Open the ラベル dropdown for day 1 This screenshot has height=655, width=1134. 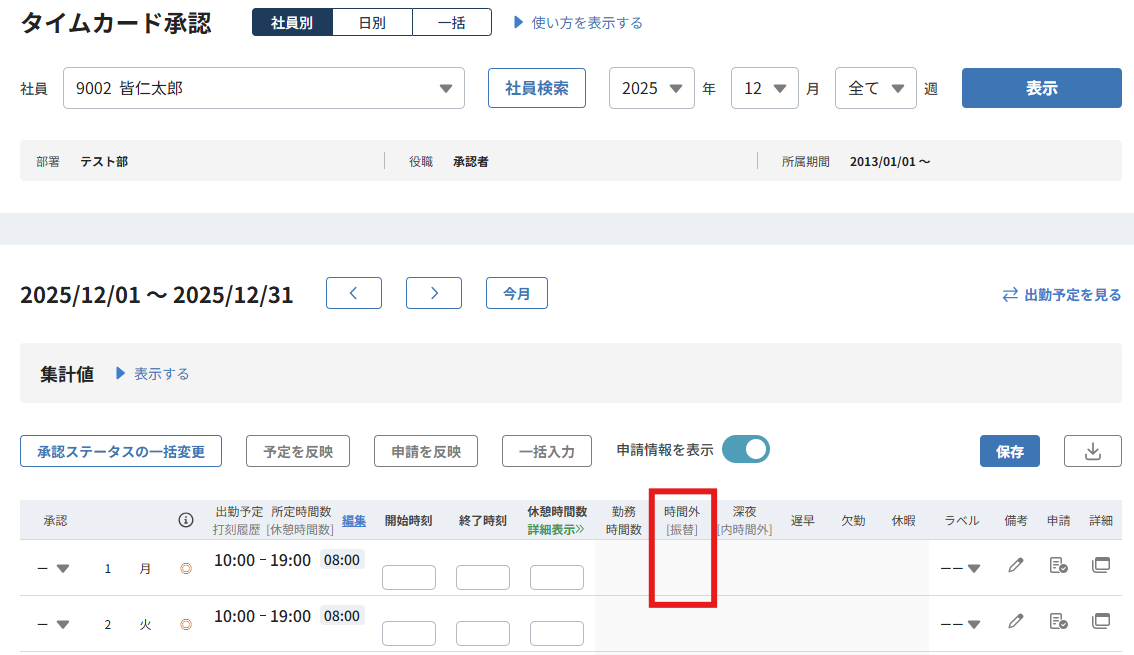click(960, 568)
